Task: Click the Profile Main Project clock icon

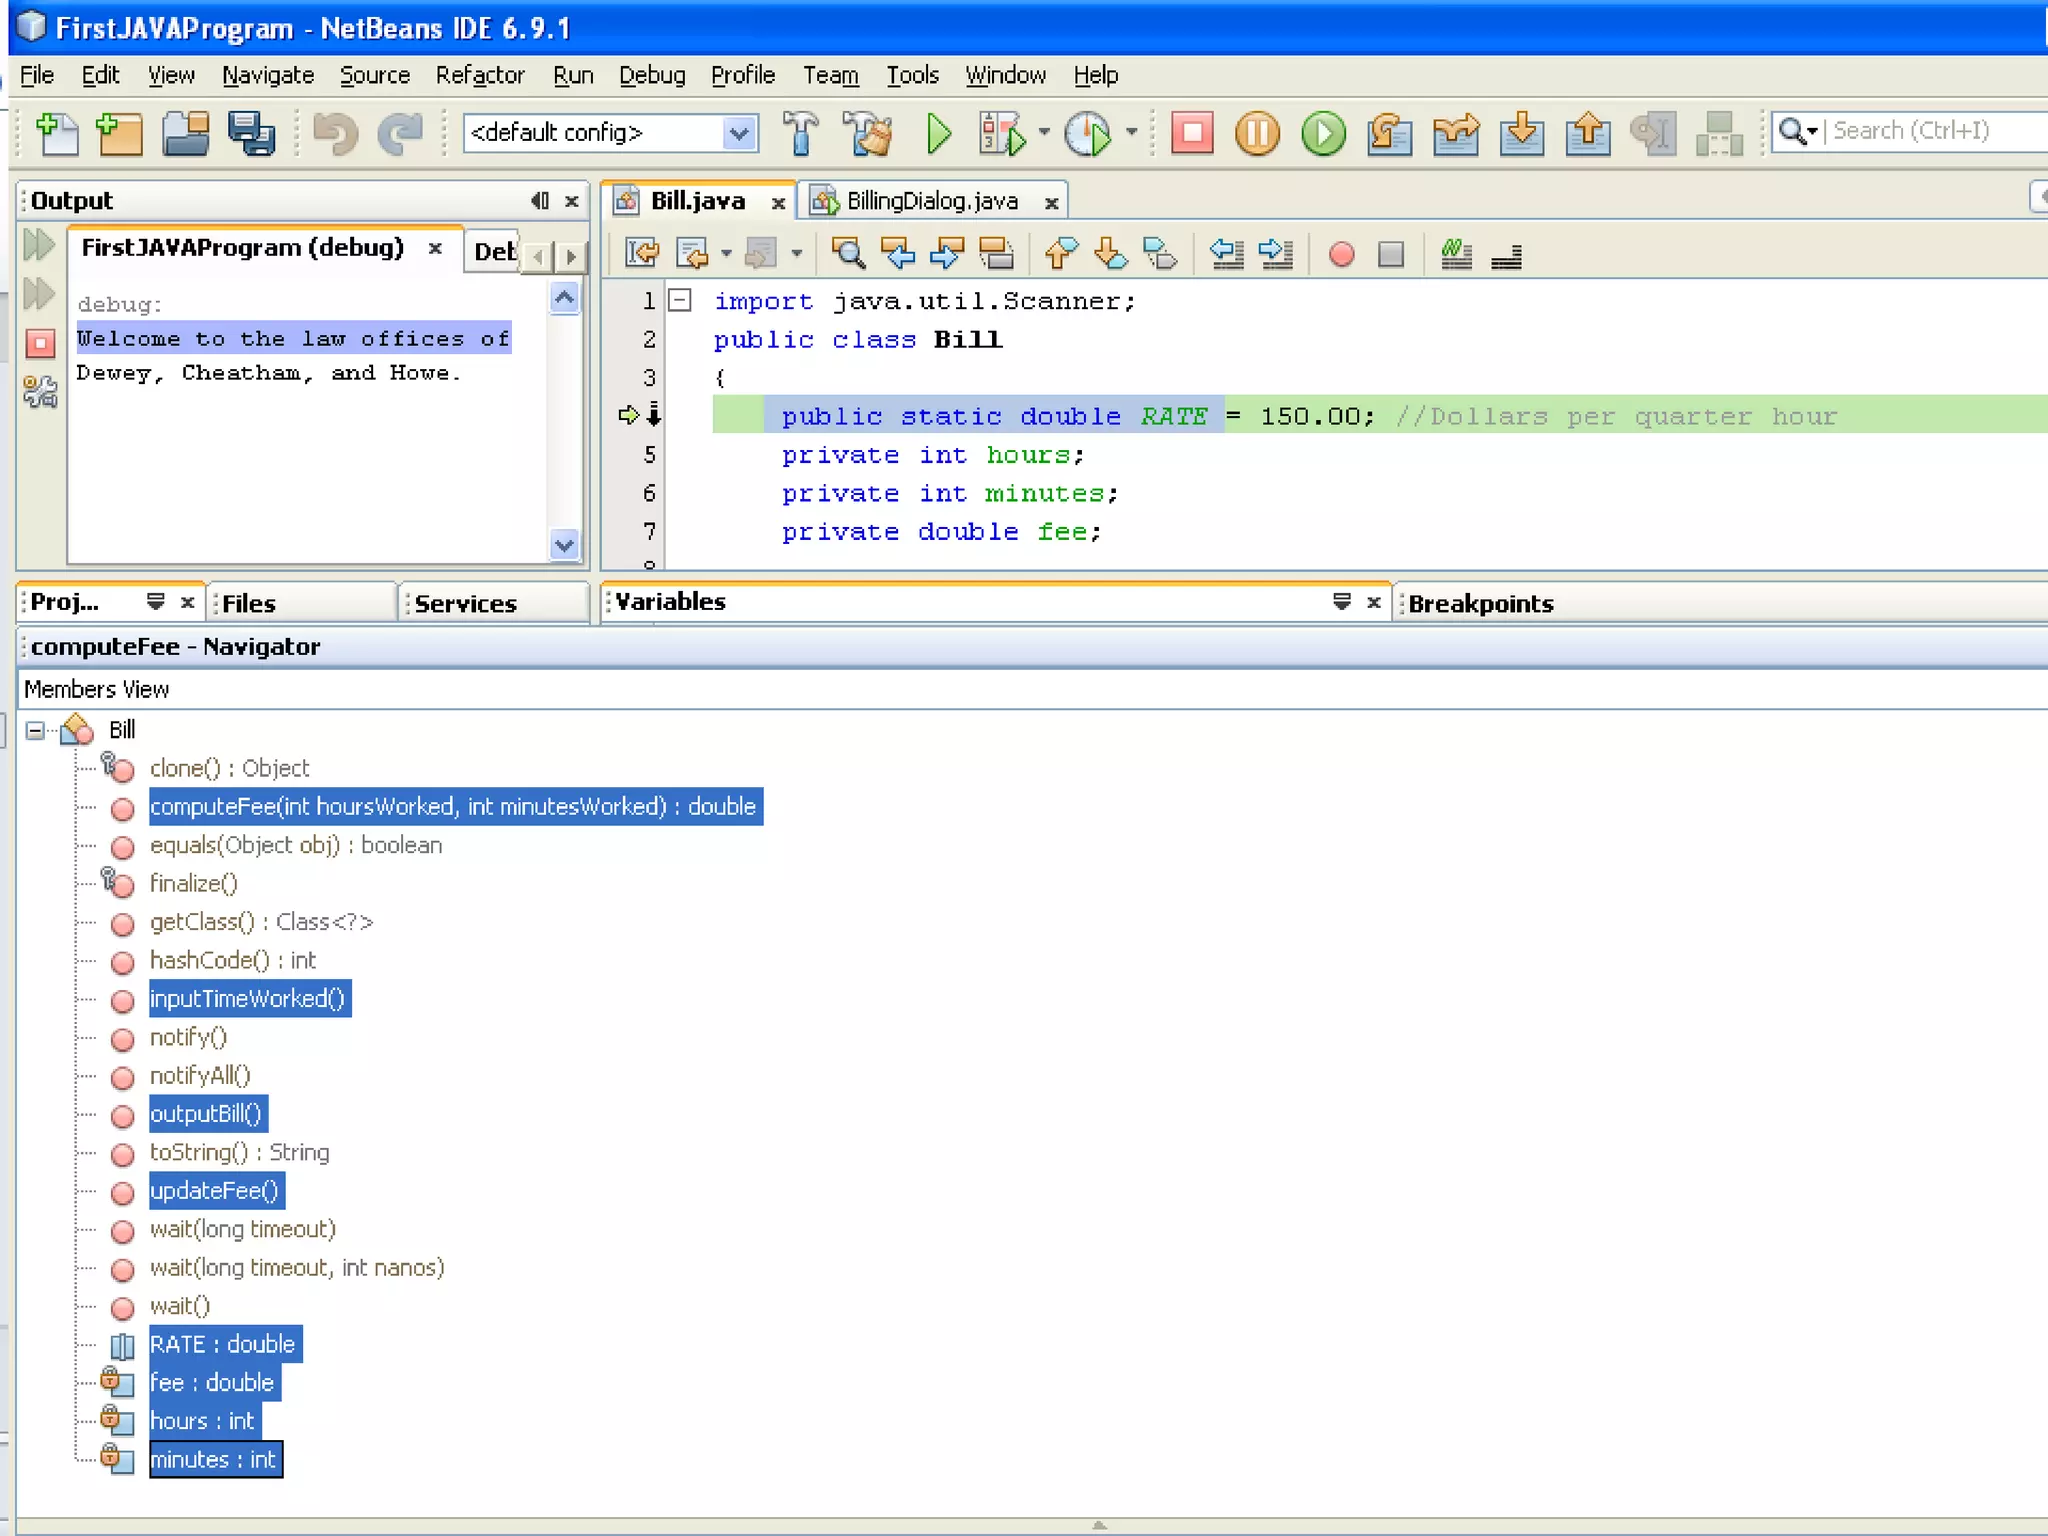Action: (x=1088, y=133)
